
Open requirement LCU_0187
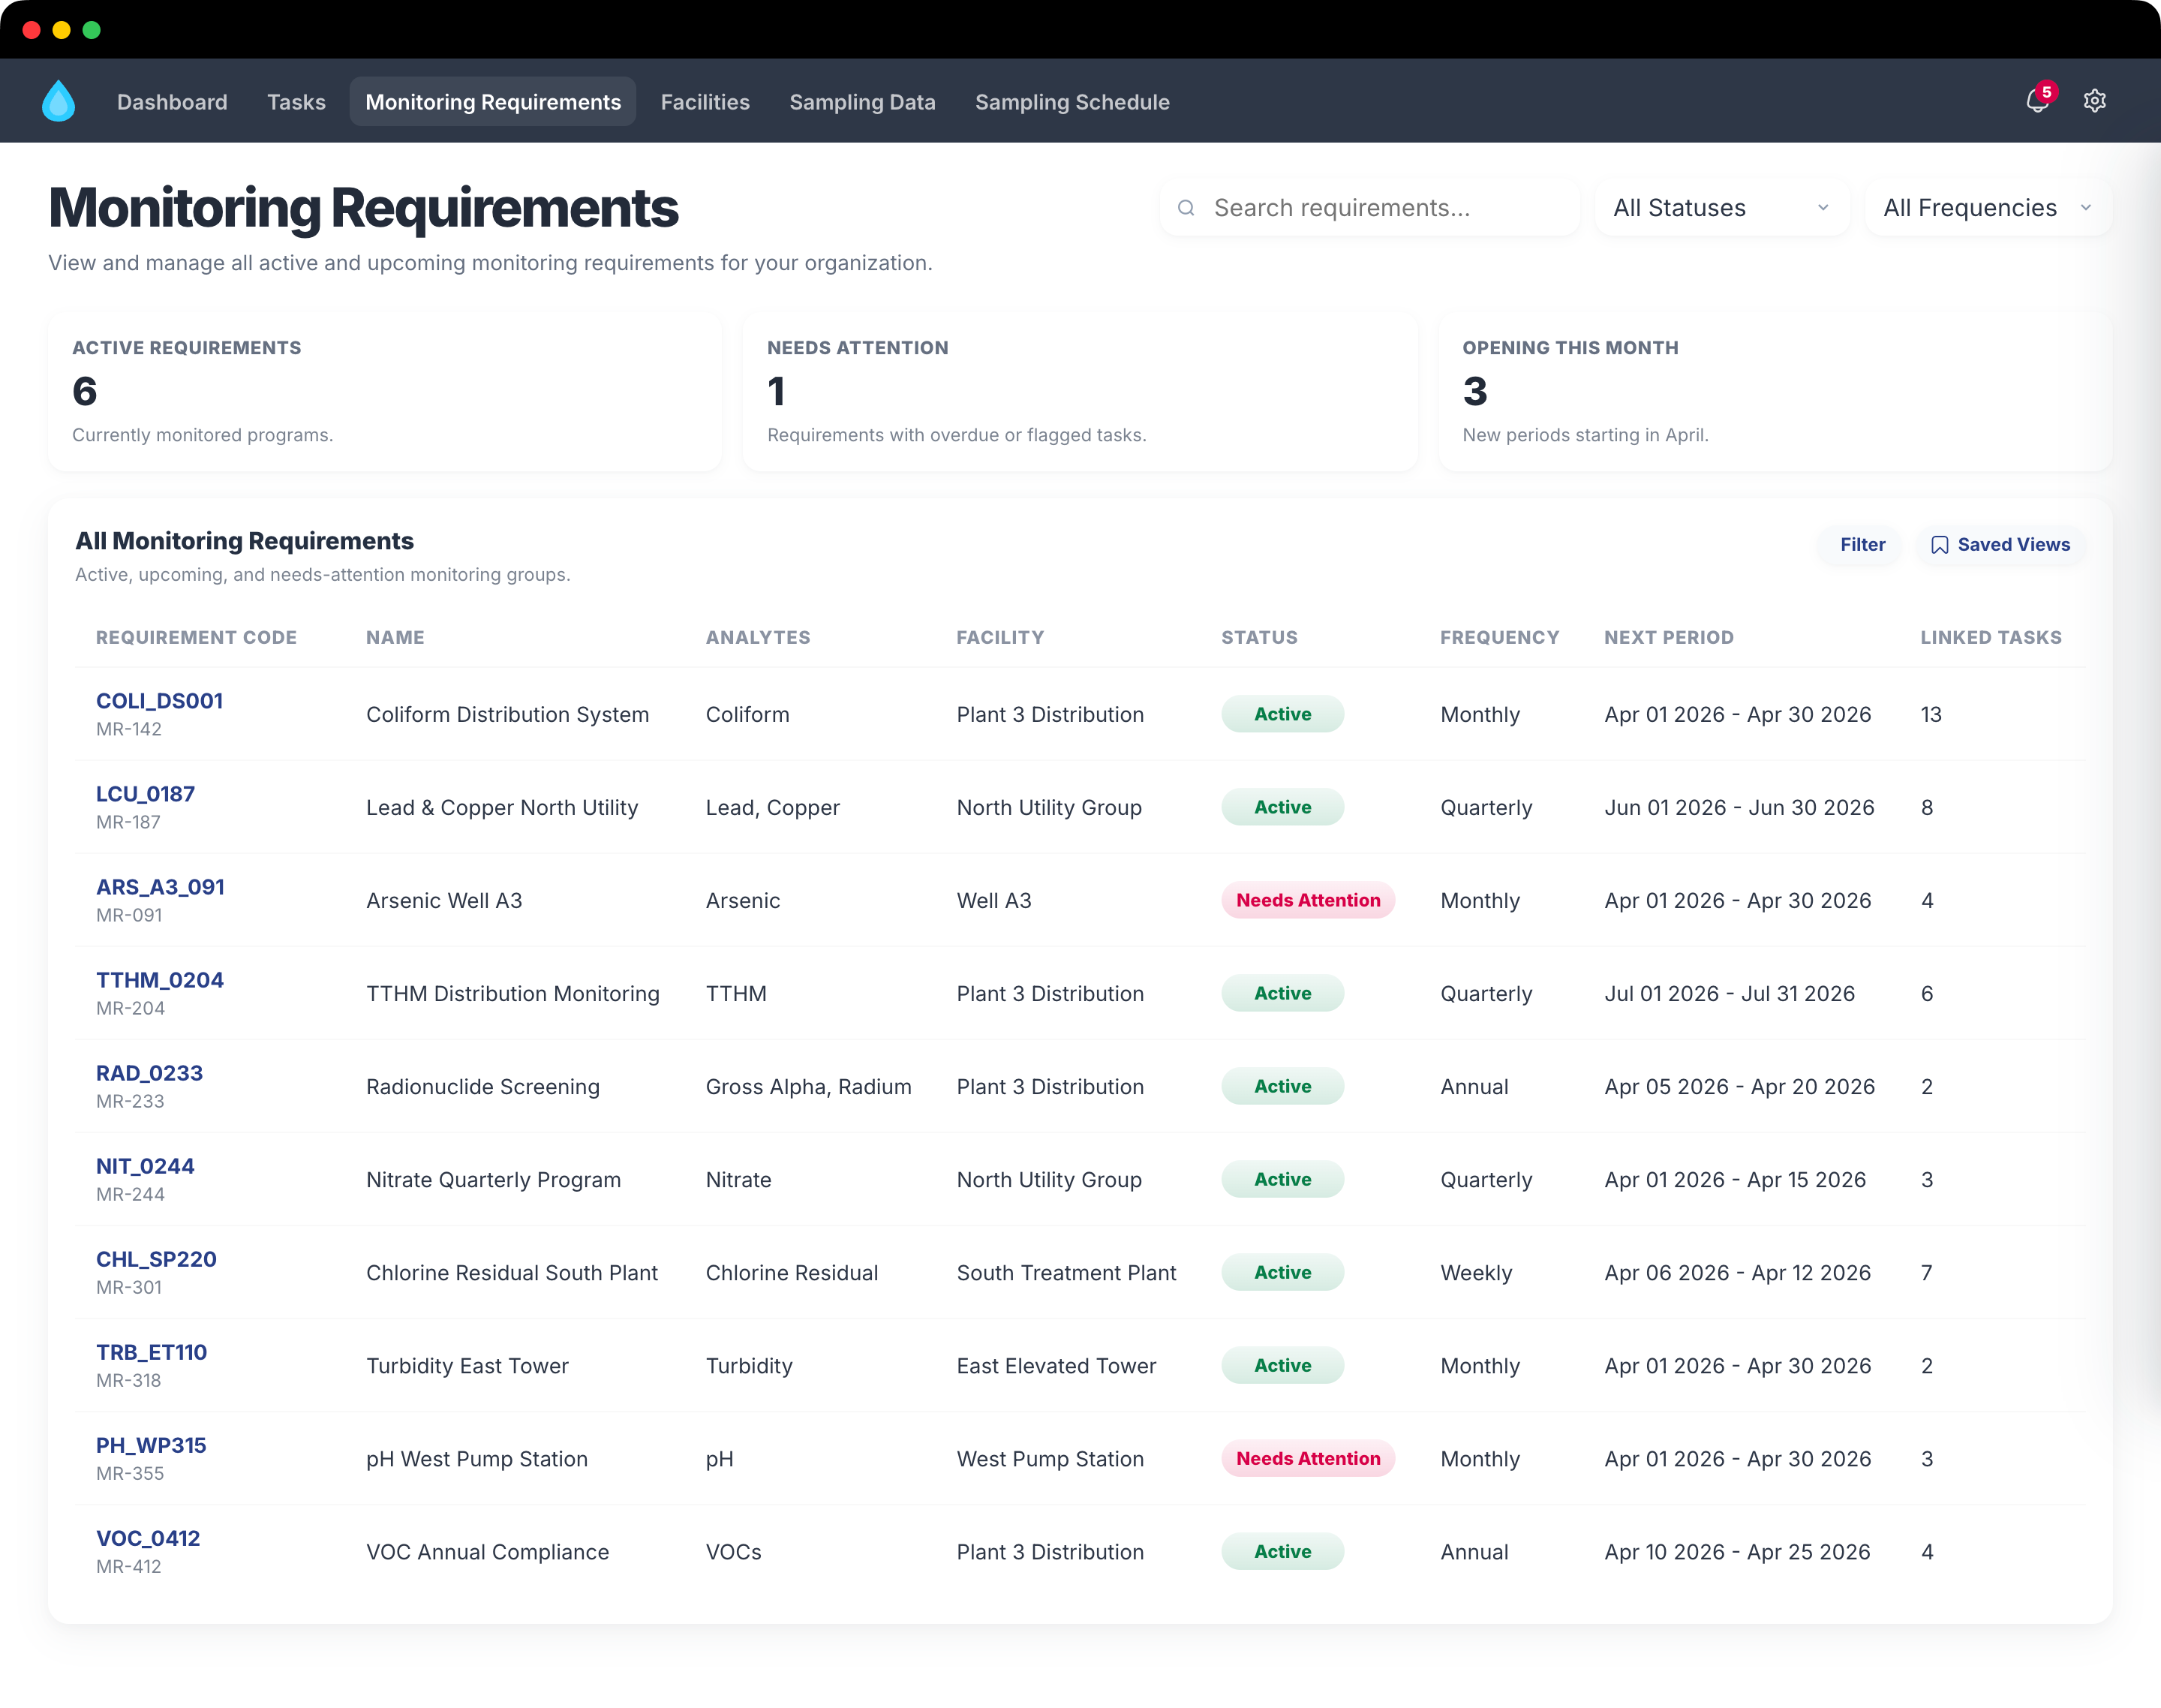(145, 794)
